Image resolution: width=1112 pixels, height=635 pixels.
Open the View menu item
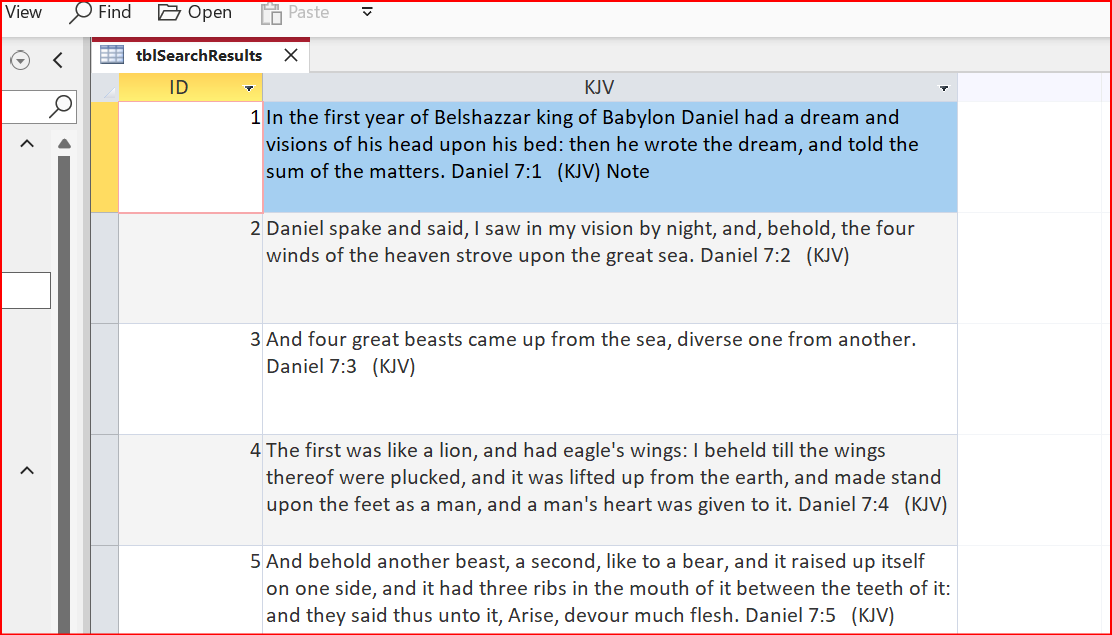coord(23,13)
